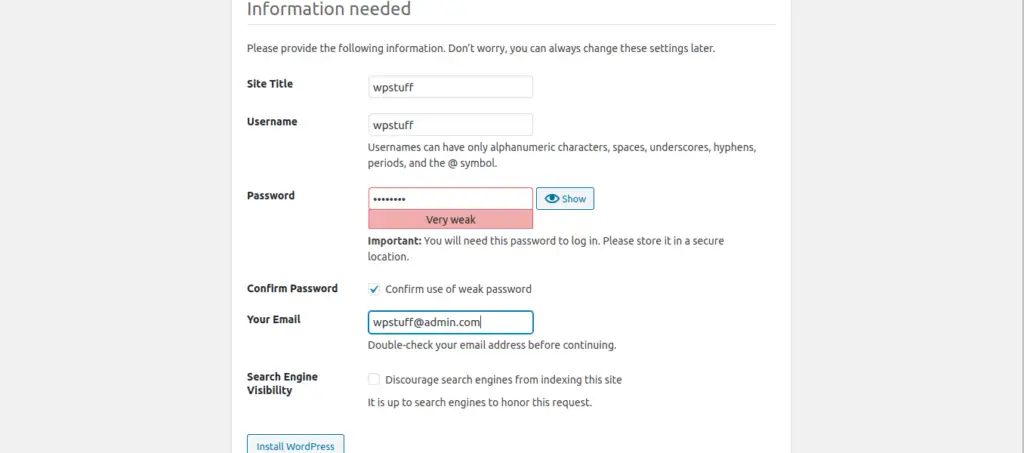The image size is (1024, 453).
Task: Click the 'Confirm use of weak password' label text
Action: tap(458, 289)
